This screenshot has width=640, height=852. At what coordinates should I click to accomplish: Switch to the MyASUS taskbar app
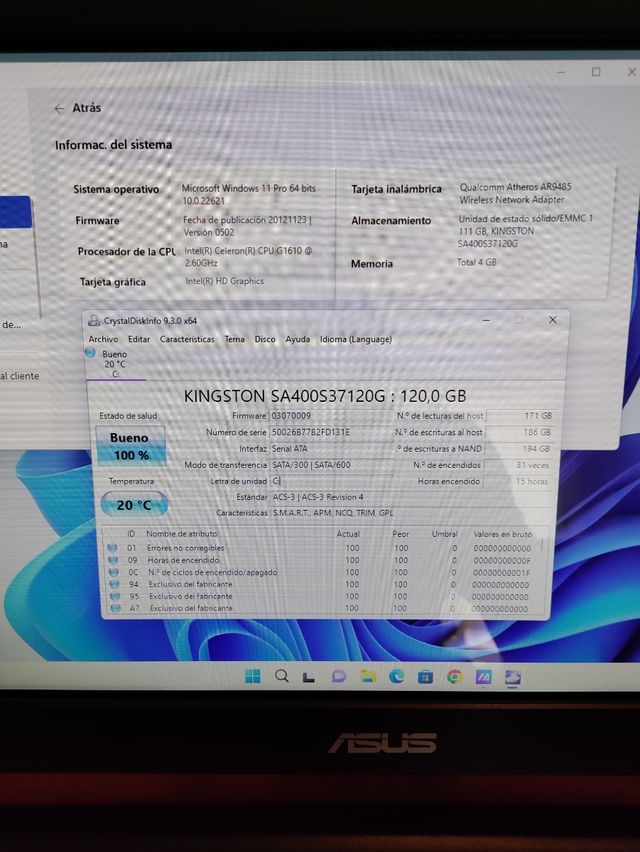click(x=484, y=676)
